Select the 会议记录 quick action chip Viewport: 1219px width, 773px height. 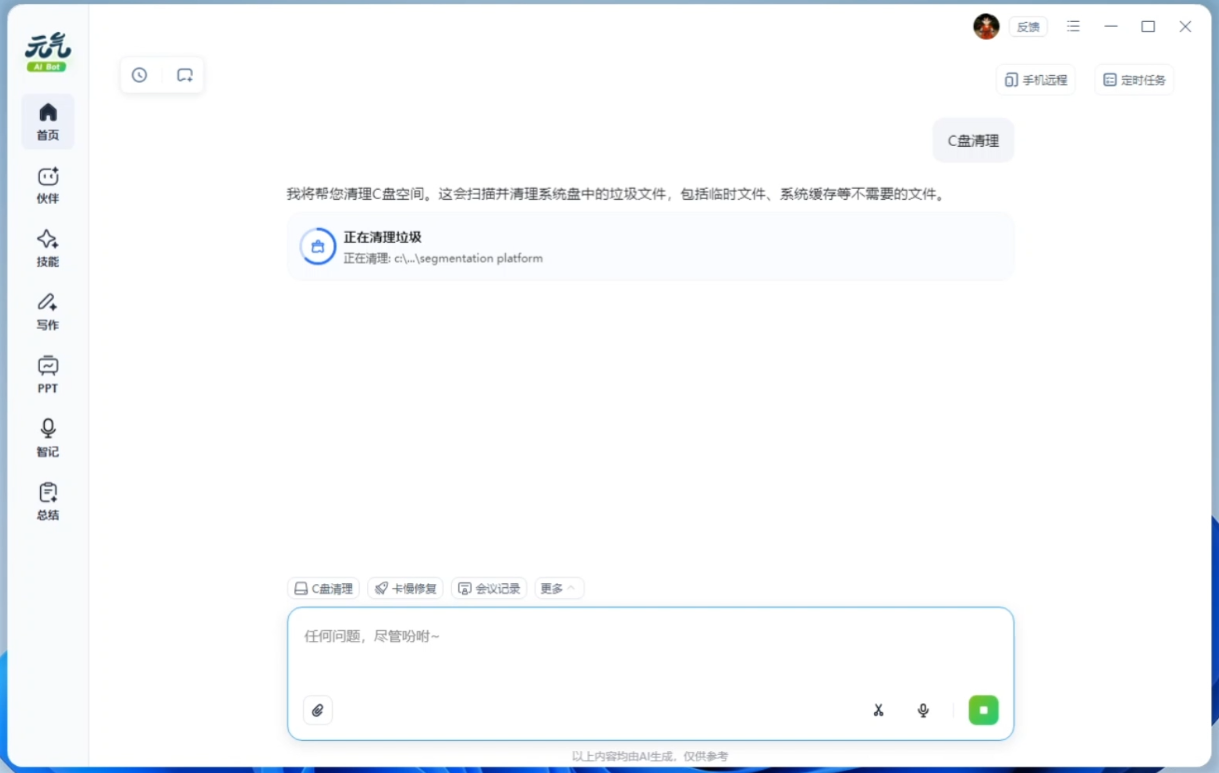pyautogui.click(x=489, y=589)
